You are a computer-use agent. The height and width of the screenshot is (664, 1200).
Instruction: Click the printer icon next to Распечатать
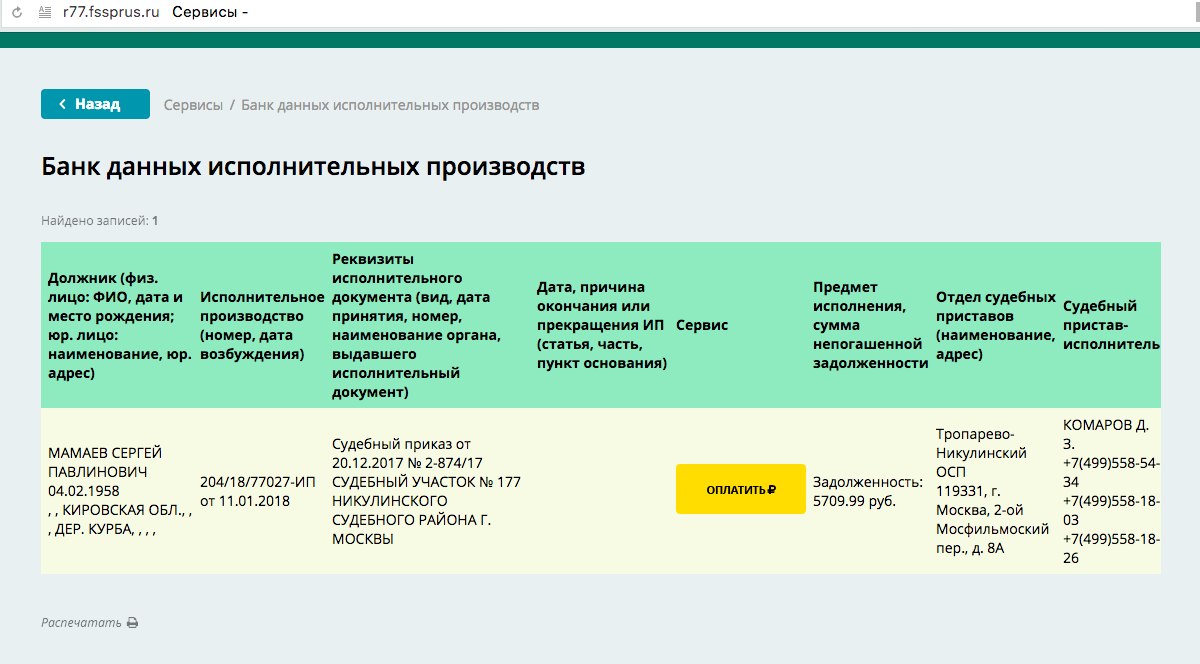click(132, 623)
